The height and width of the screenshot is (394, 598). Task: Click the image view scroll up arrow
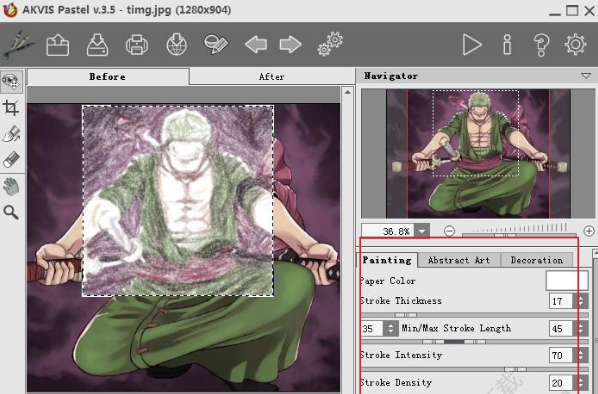click(347, 92)
